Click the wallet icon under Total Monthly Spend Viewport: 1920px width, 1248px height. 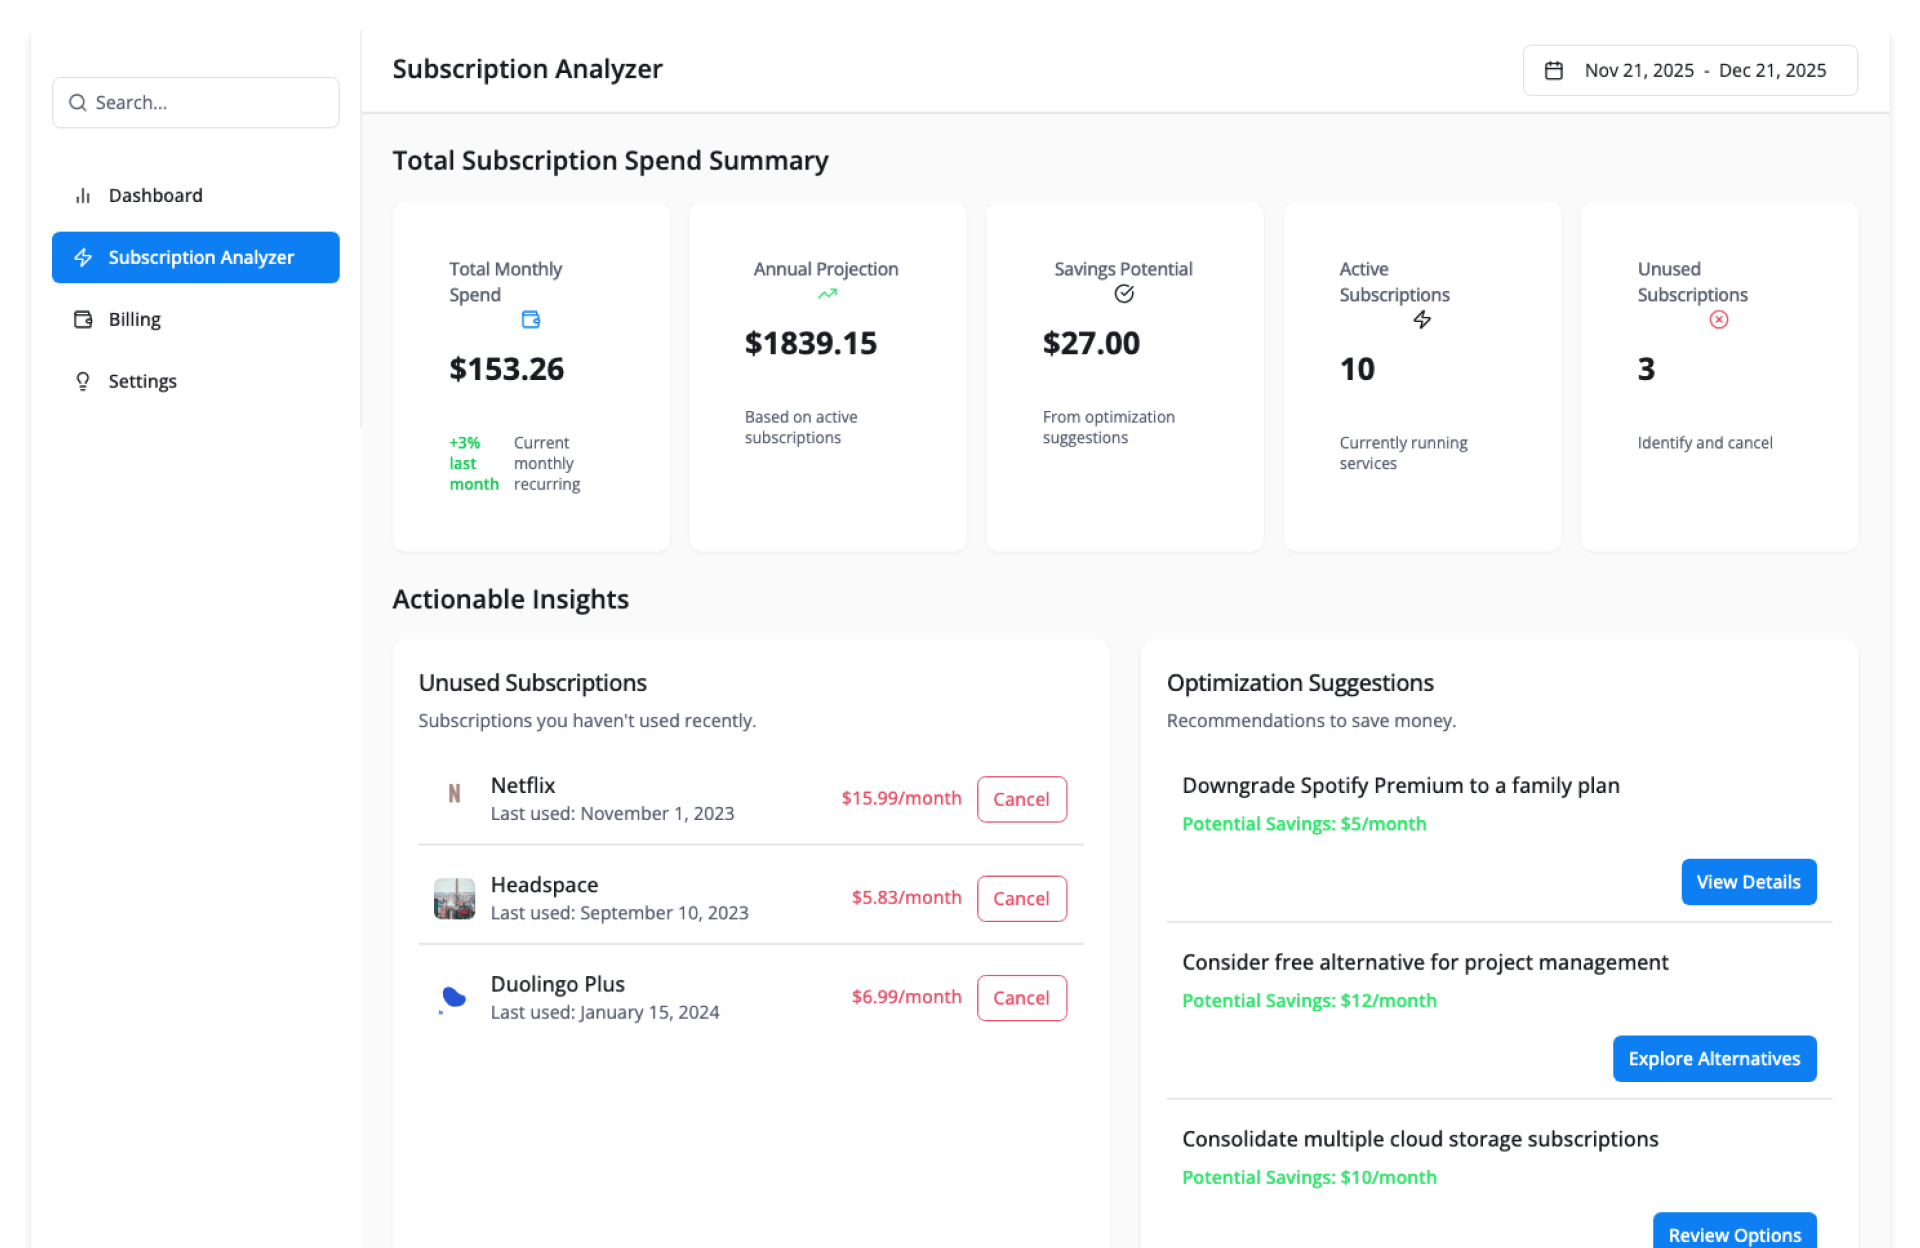coord(531,320)
